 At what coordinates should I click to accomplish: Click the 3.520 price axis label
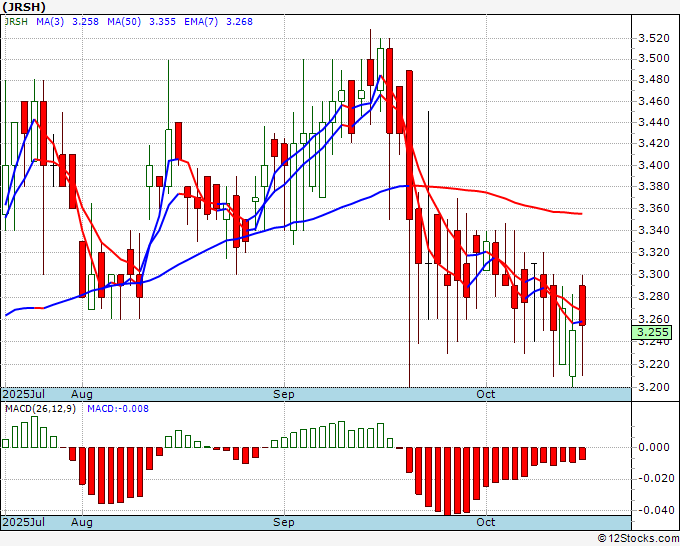coord(654,38)
